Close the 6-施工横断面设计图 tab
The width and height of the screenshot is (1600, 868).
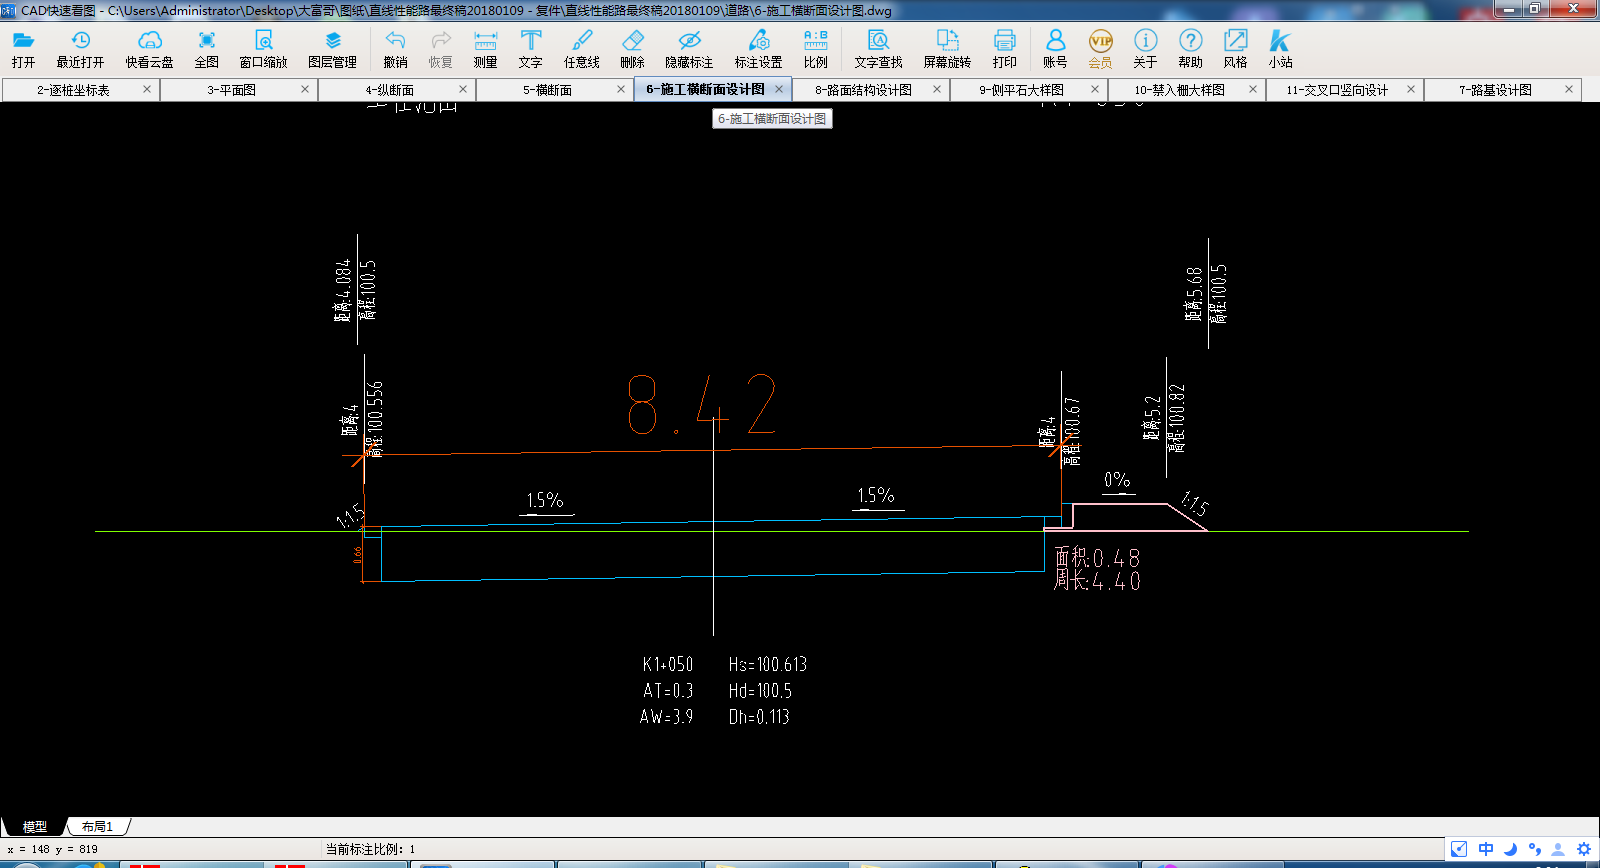coord(779,89)
